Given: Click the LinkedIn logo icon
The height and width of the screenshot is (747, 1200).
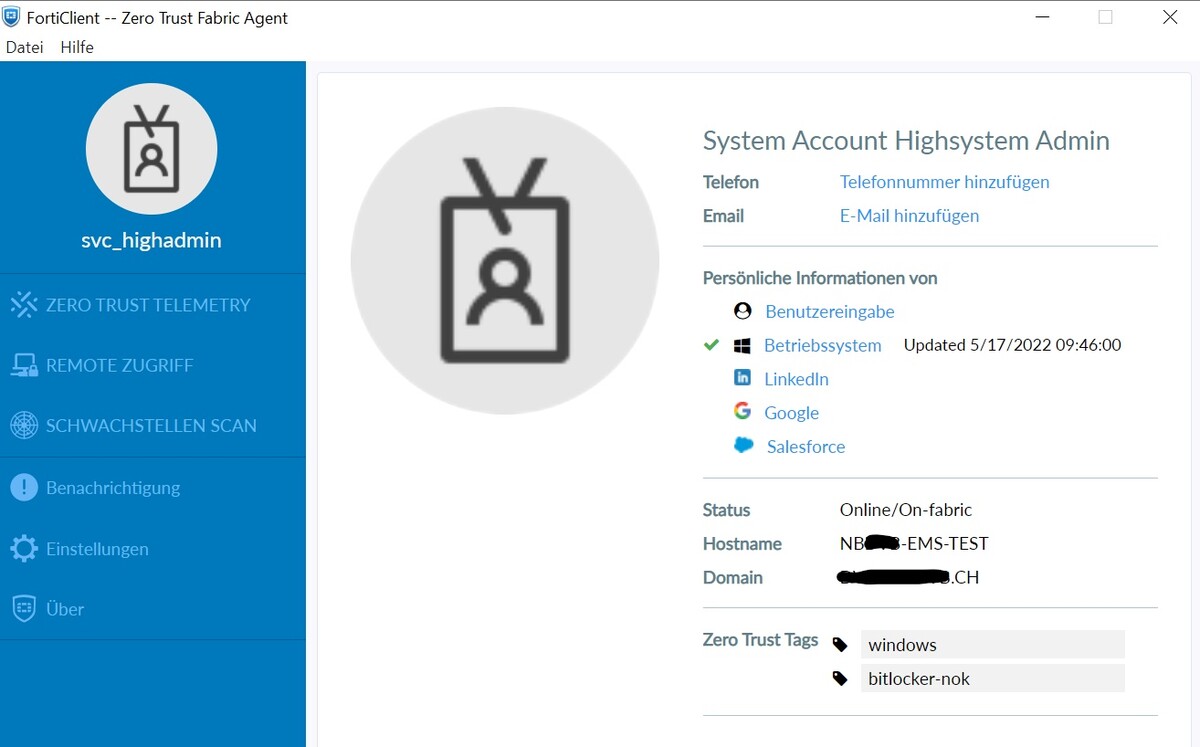Looking at the screenshot, I should [742, 378].
